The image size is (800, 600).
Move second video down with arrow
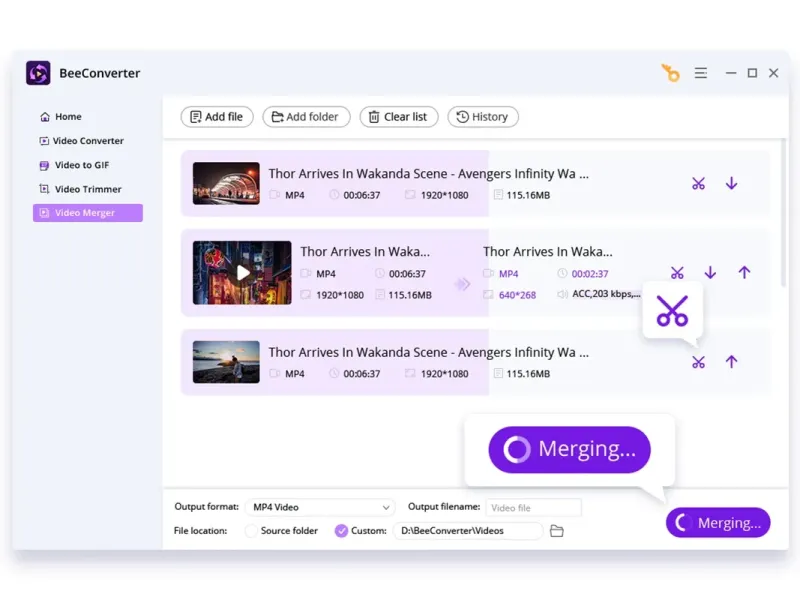710,273
